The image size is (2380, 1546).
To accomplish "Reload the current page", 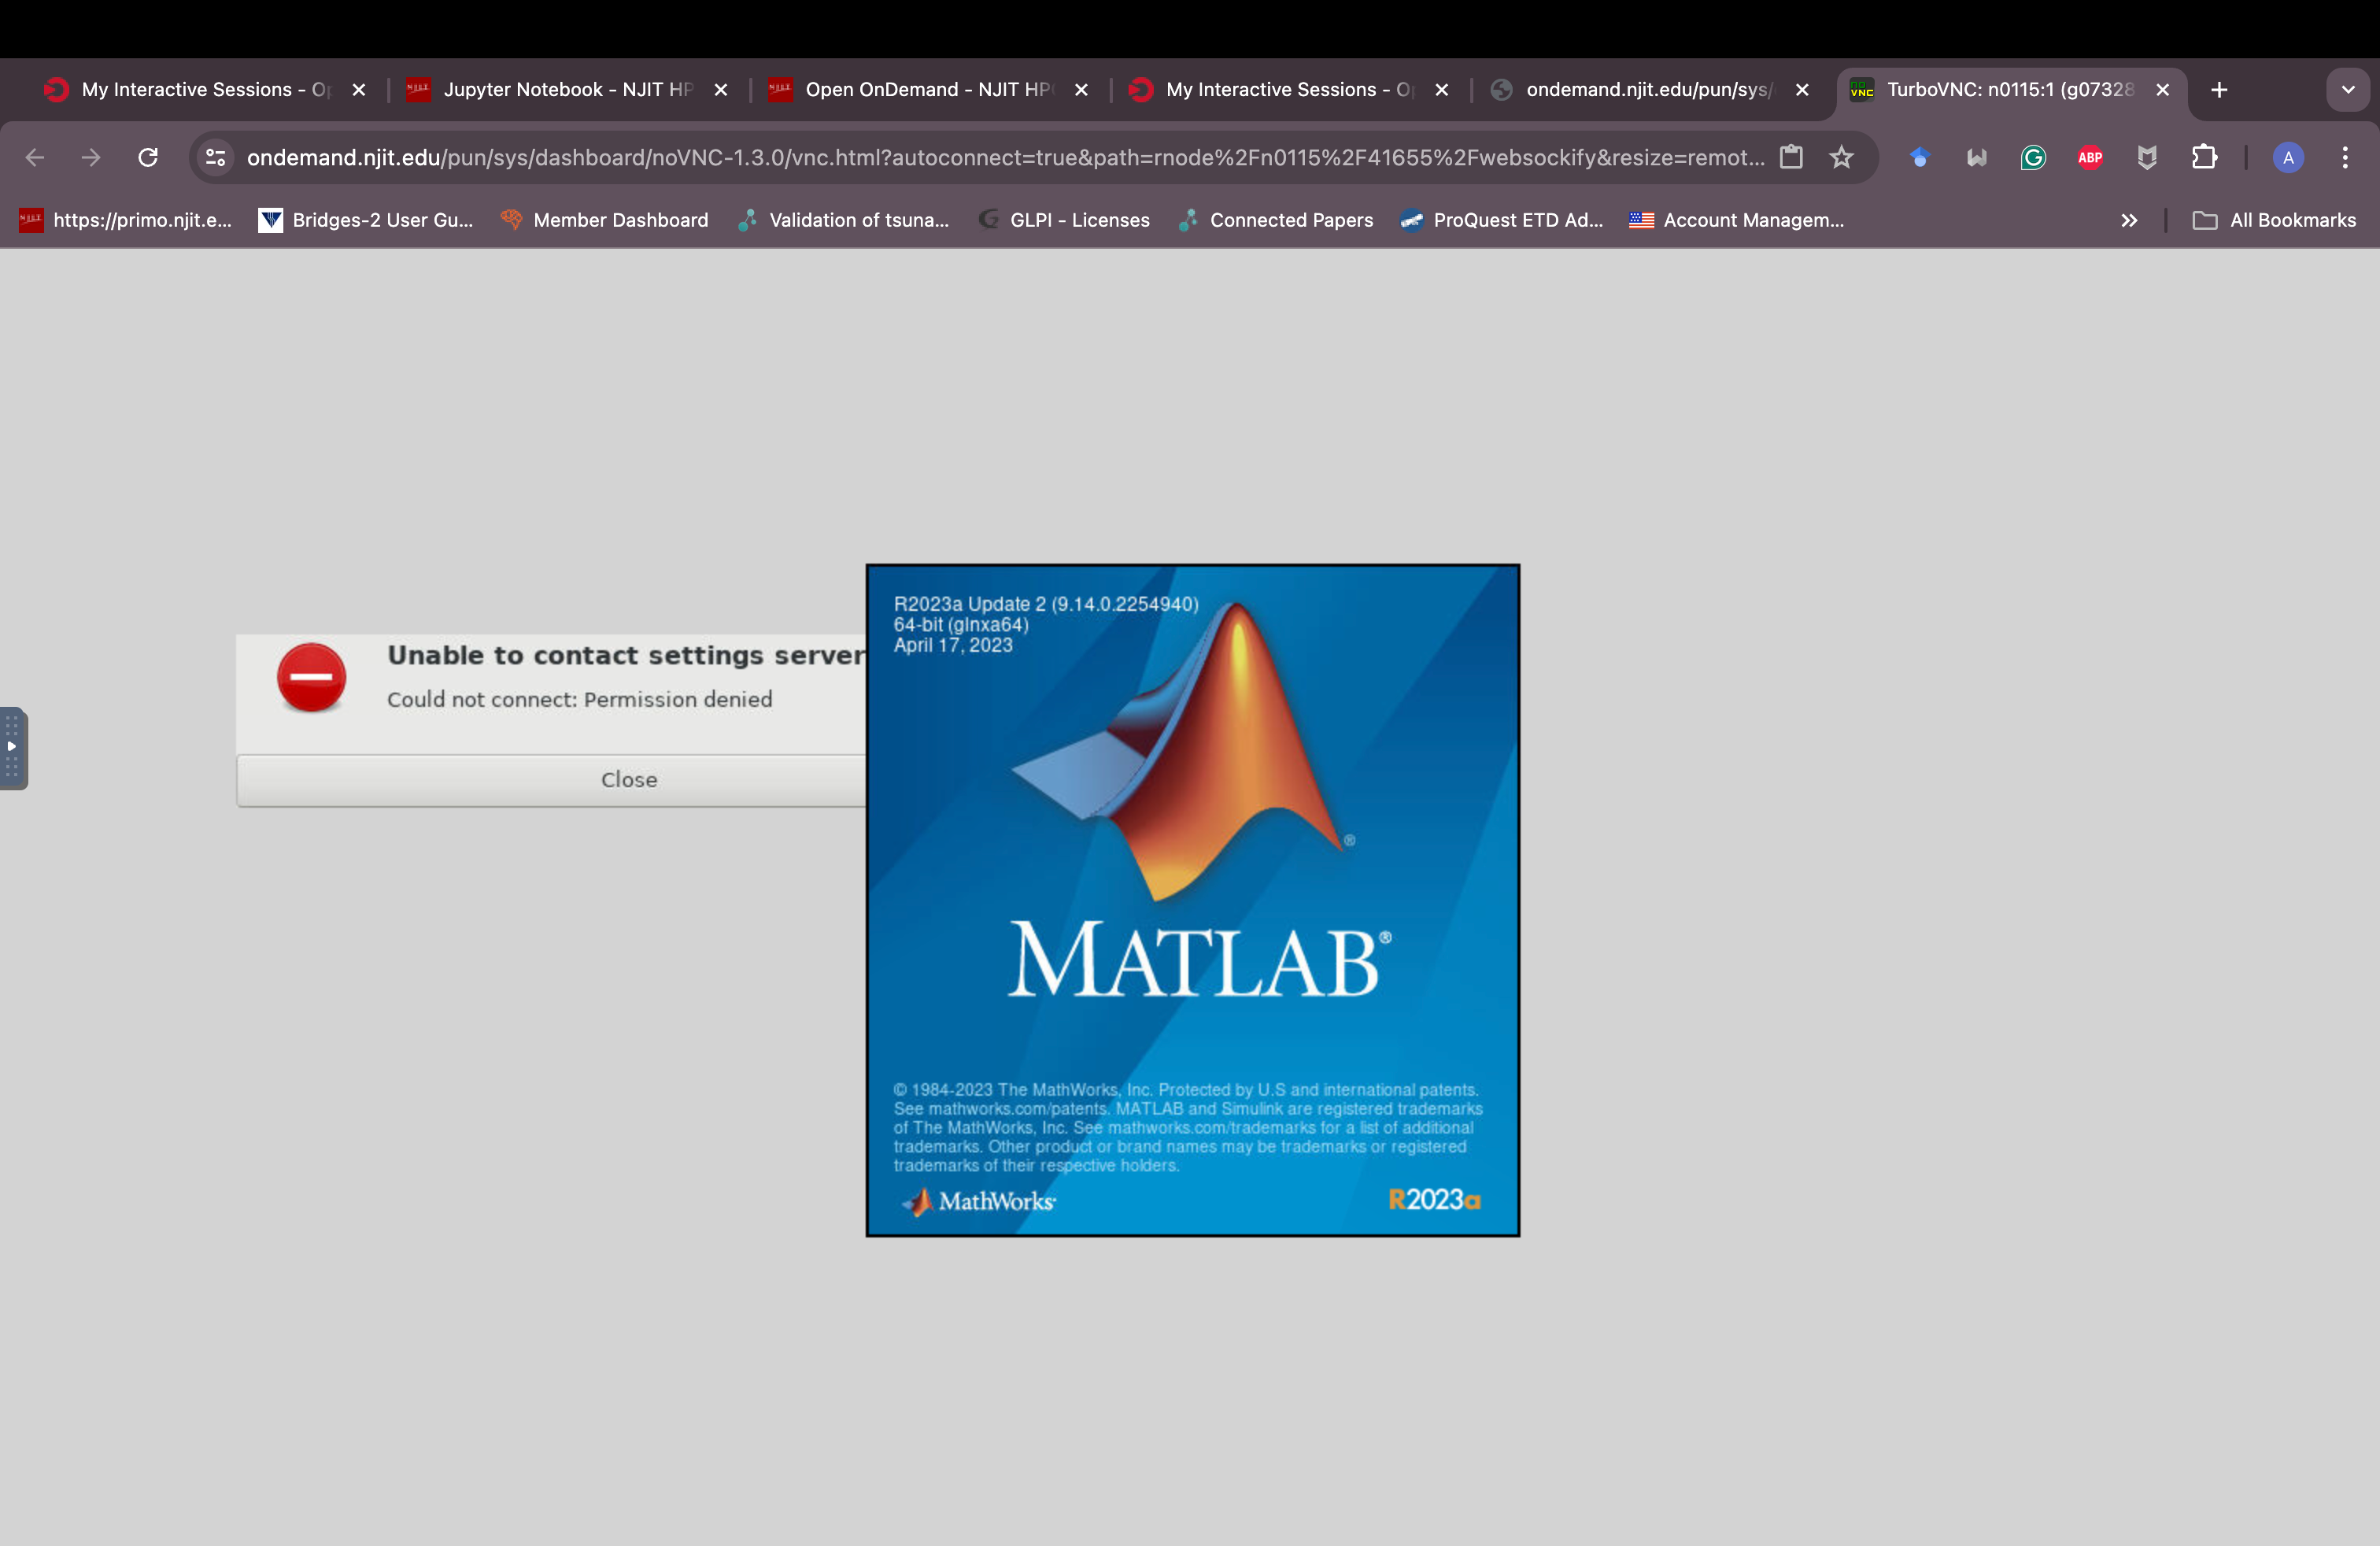I will coord(148,157).
